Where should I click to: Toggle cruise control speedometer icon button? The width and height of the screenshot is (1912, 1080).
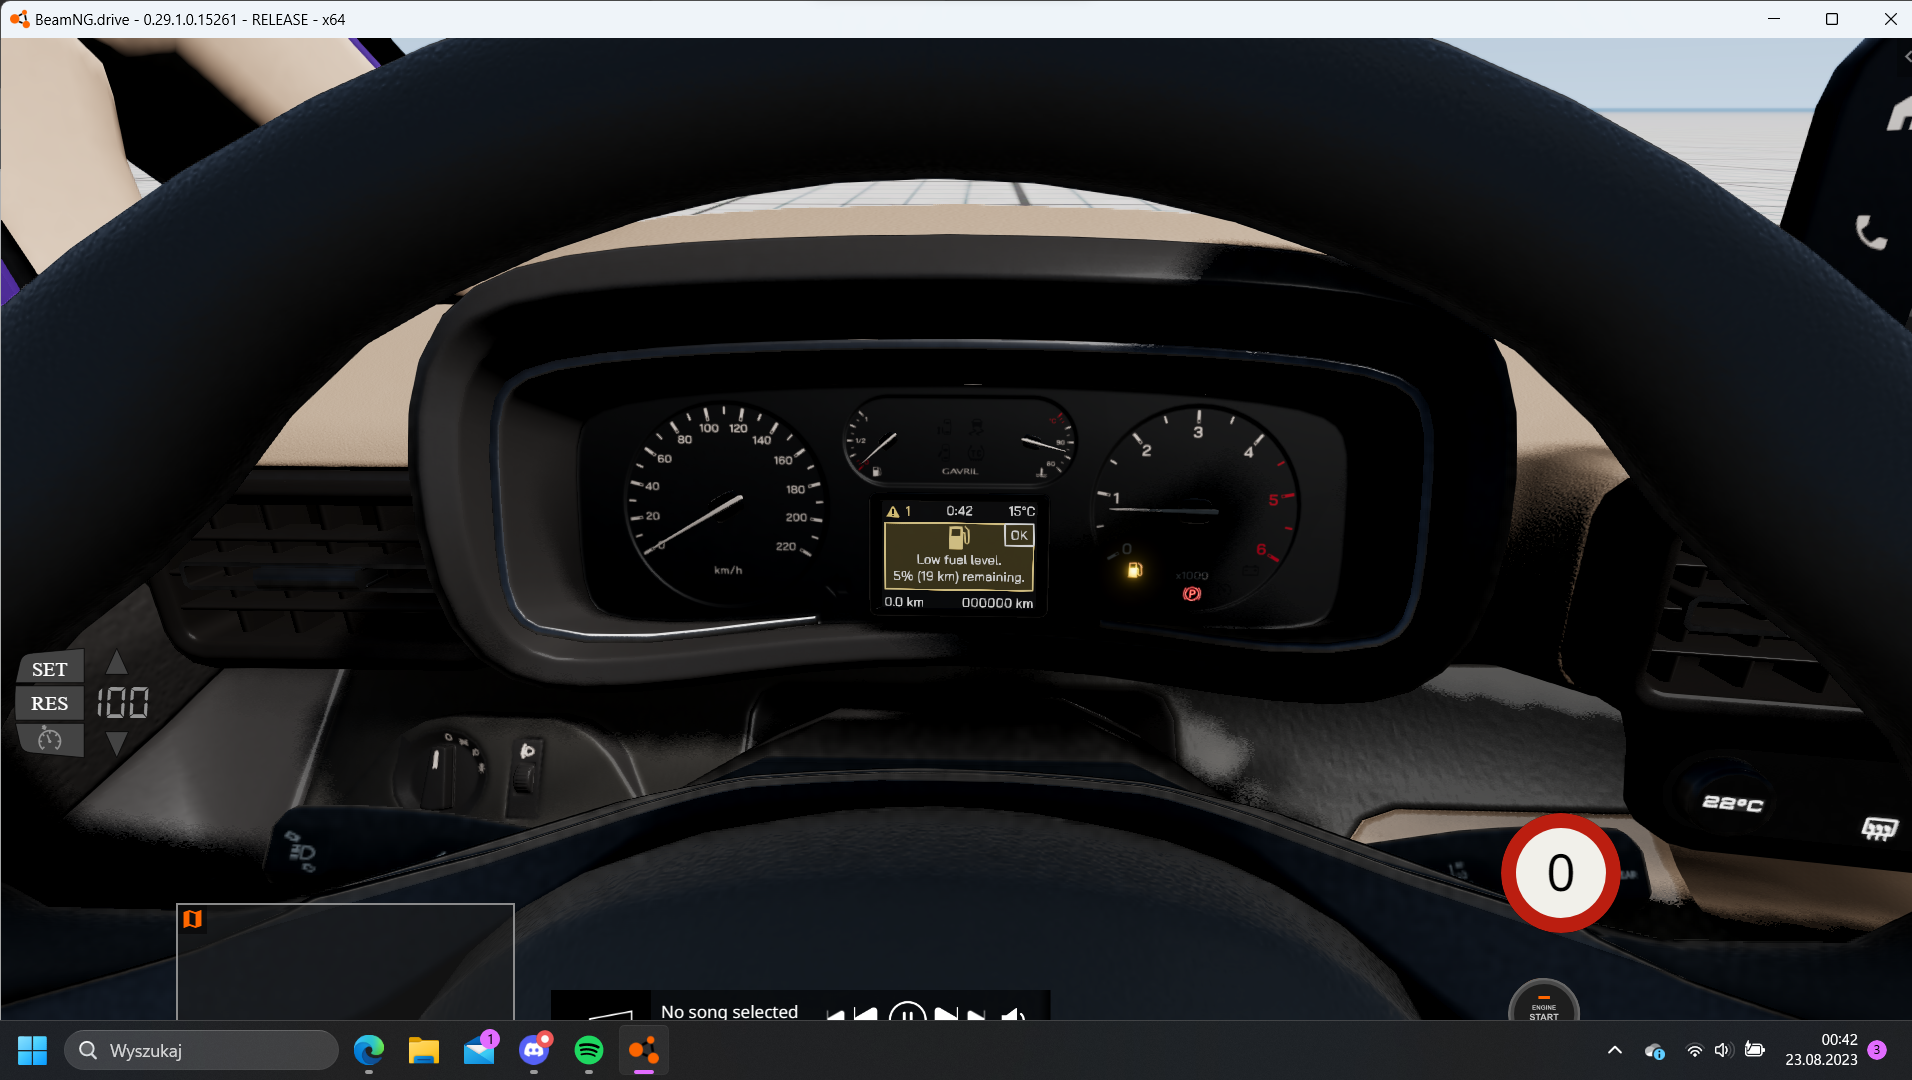point(50,739)
